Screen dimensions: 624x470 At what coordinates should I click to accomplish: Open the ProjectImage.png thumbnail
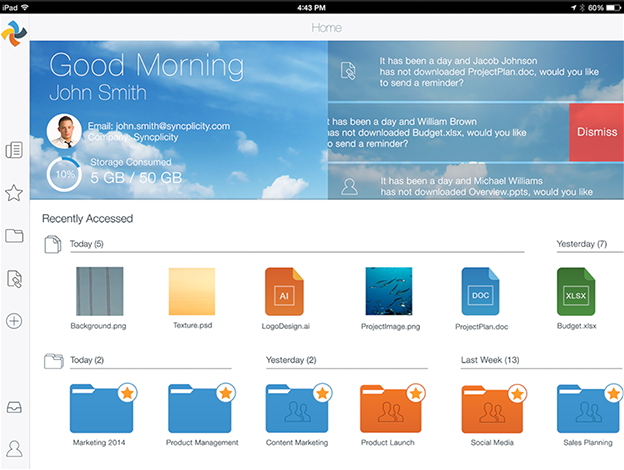coord(389,291)
